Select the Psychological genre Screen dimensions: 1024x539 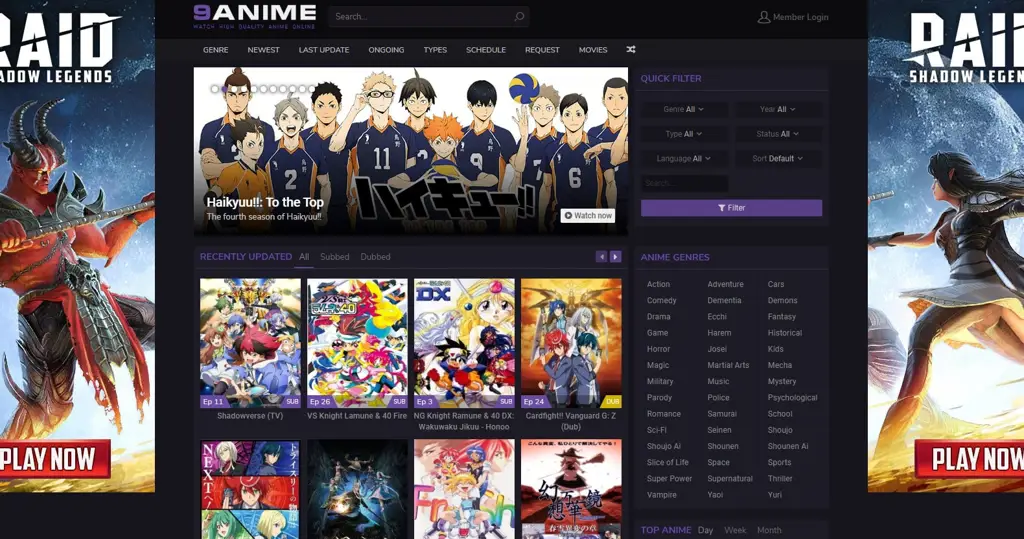(792, 397)
